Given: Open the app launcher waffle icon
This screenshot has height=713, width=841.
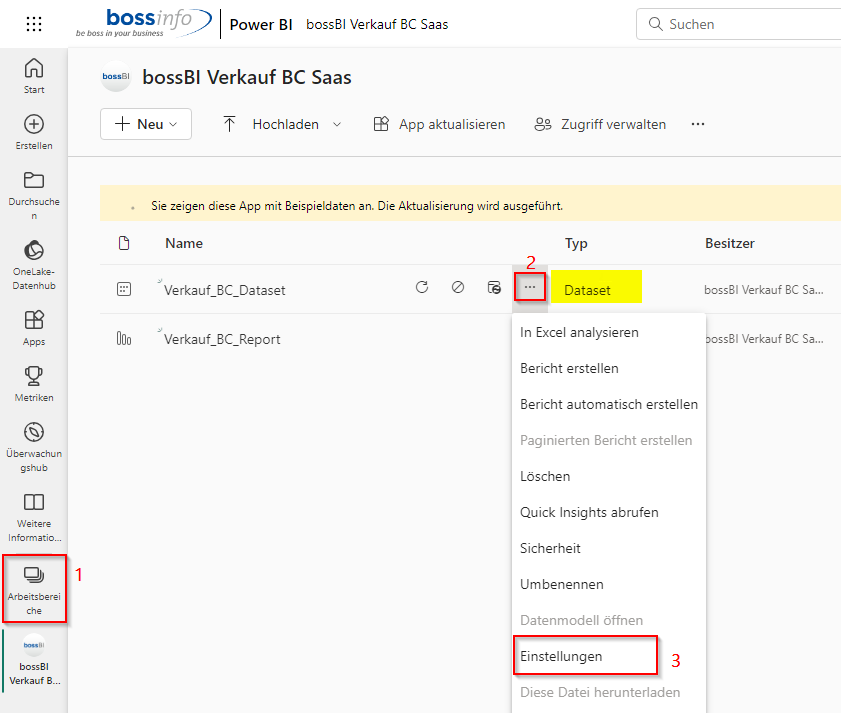Looking at the screenshot, I should click(x=34, y=24).
